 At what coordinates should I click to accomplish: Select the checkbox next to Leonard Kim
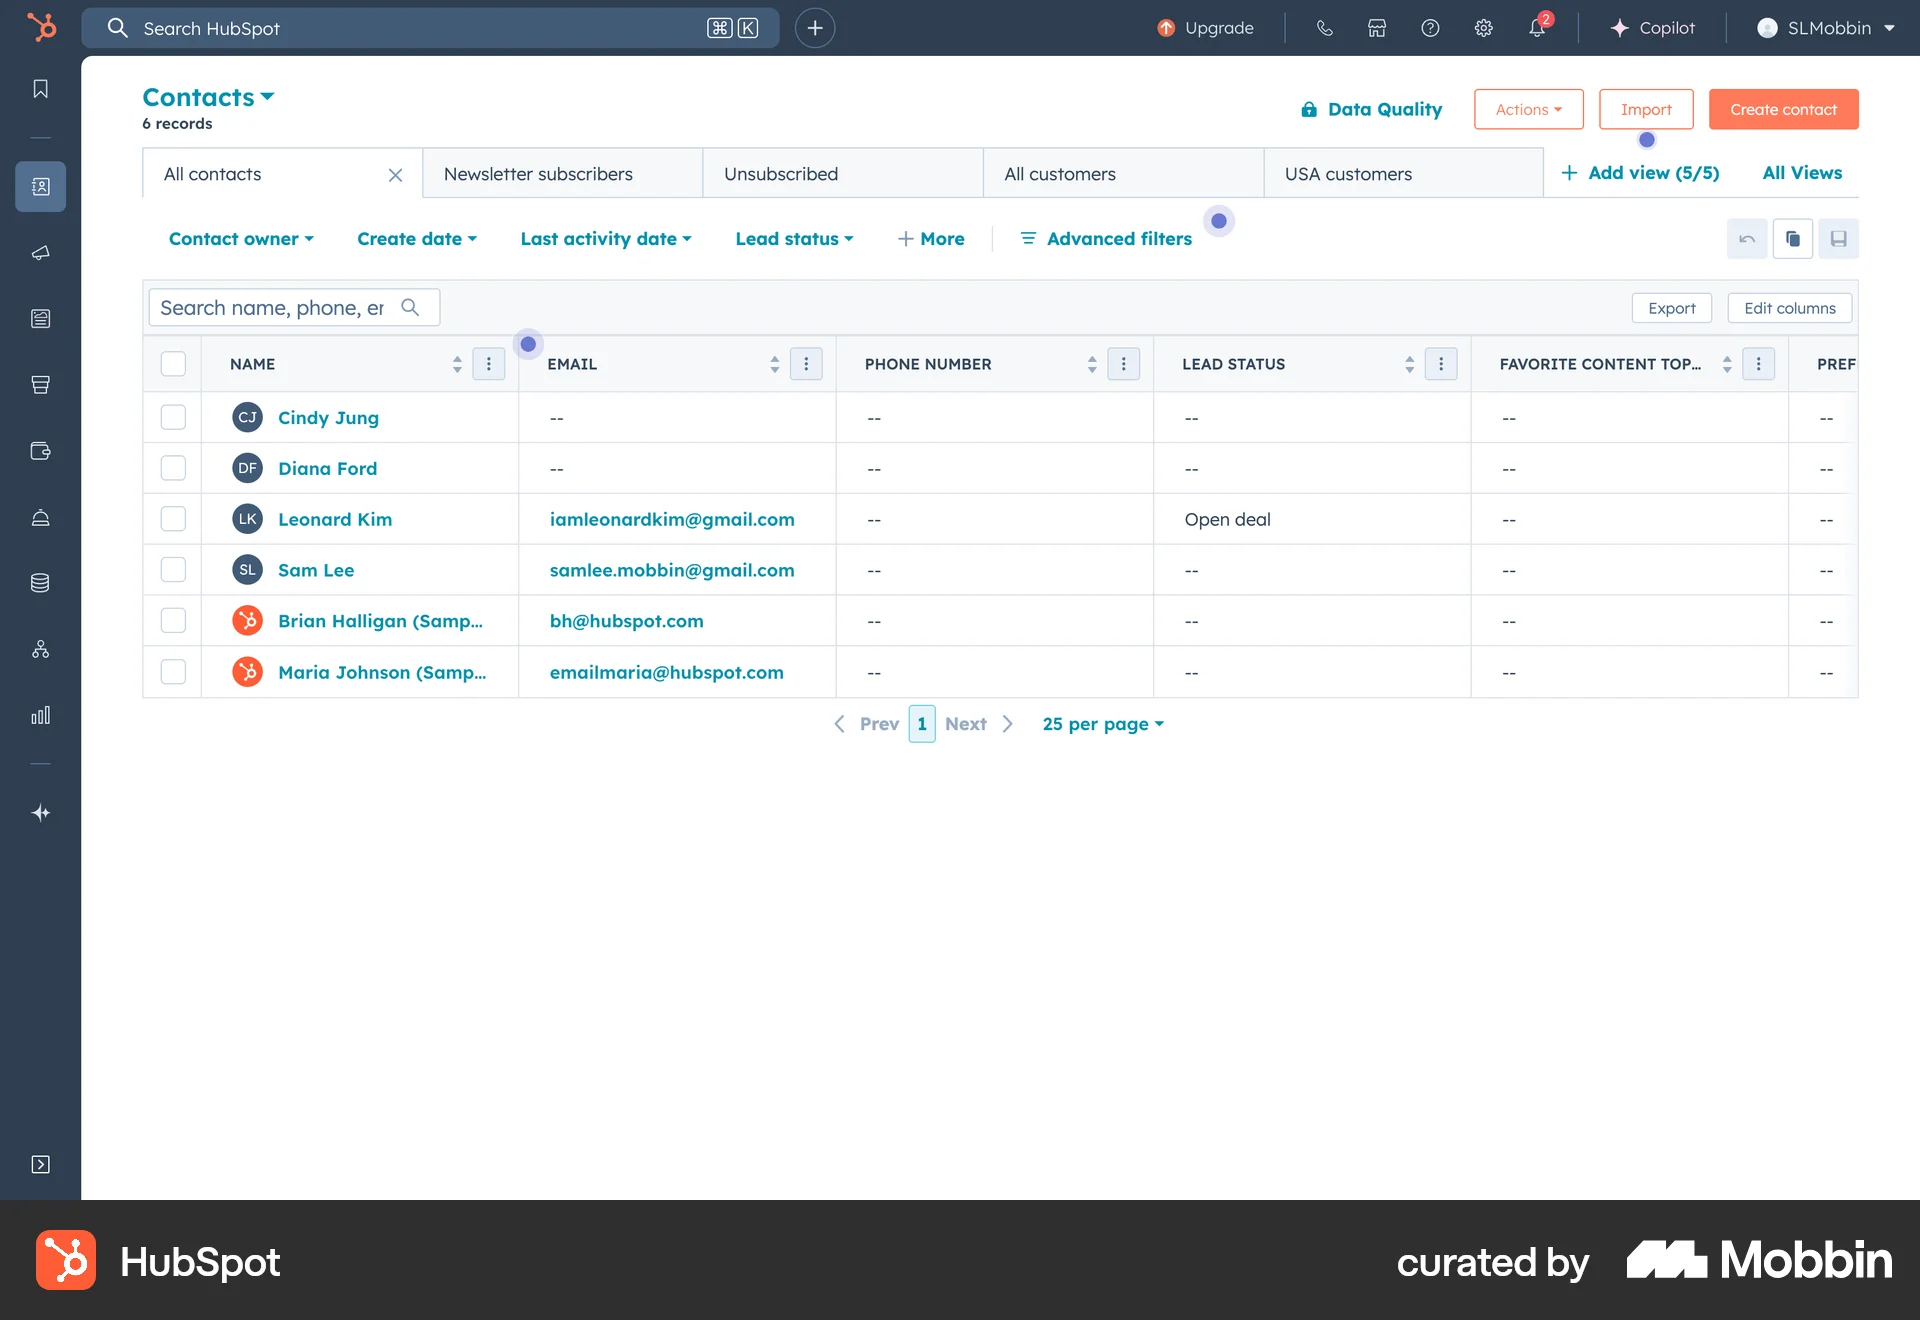(172, 518)
